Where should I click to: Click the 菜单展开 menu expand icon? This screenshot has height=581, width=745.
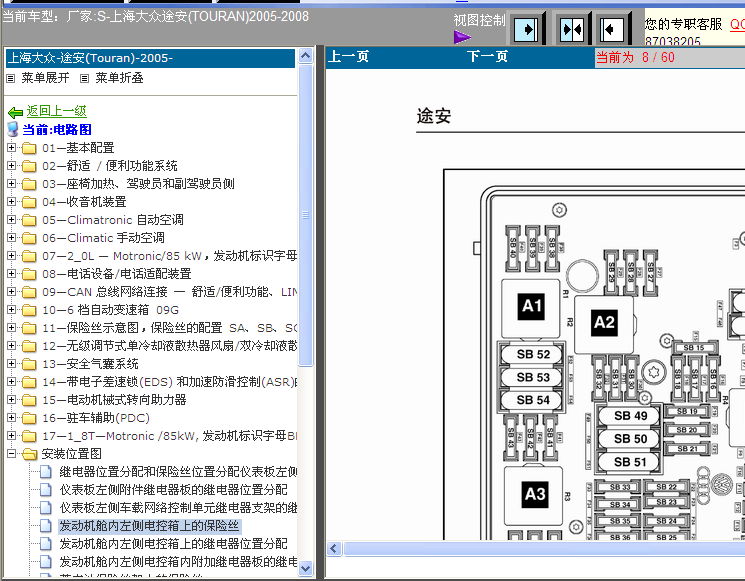[x=10, y=78]
